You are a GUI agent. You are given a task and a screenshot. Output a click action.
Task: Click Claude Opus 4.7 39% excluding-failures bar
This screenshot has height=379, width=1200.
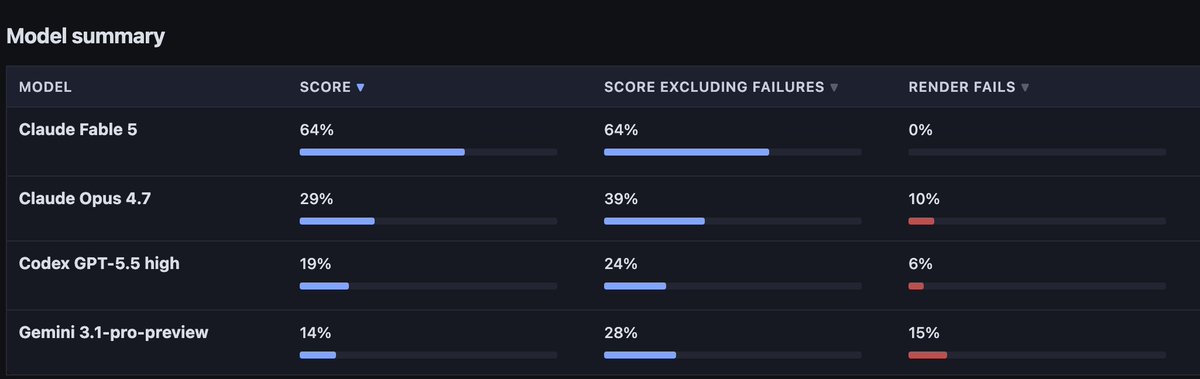(x=654, y=220)
